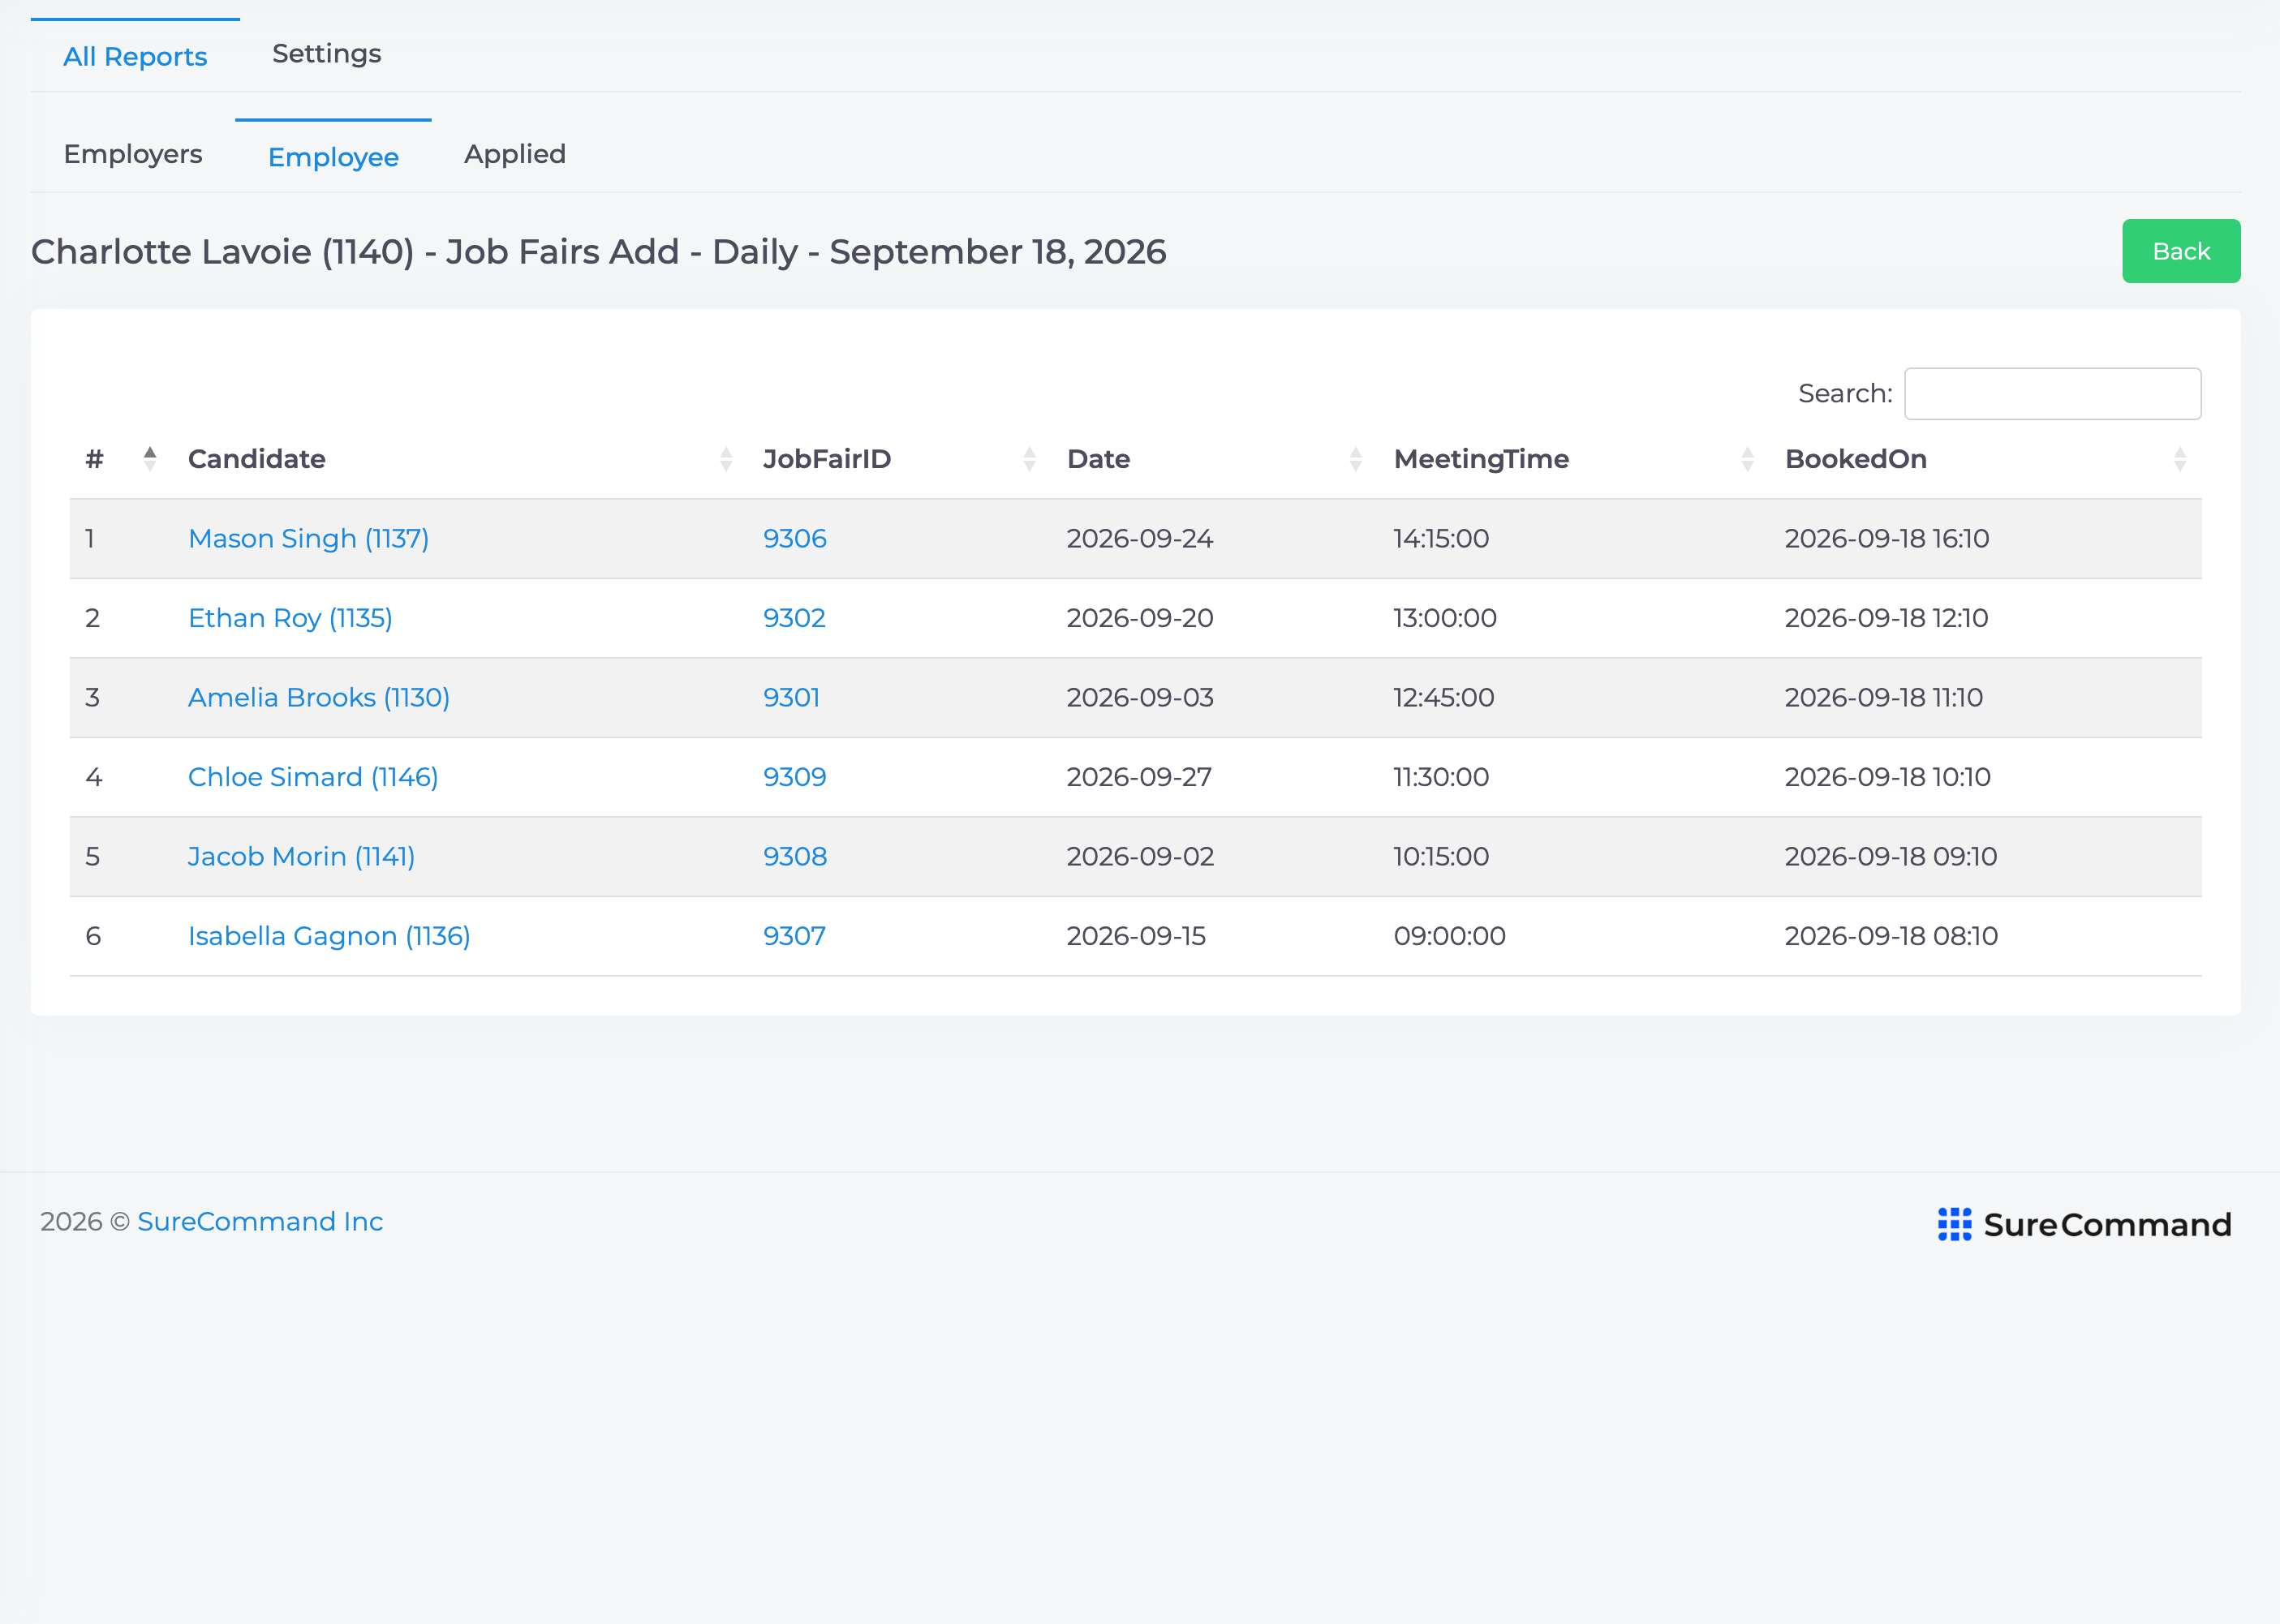Open candidate Mason Singh (1137)

point(309,538)
